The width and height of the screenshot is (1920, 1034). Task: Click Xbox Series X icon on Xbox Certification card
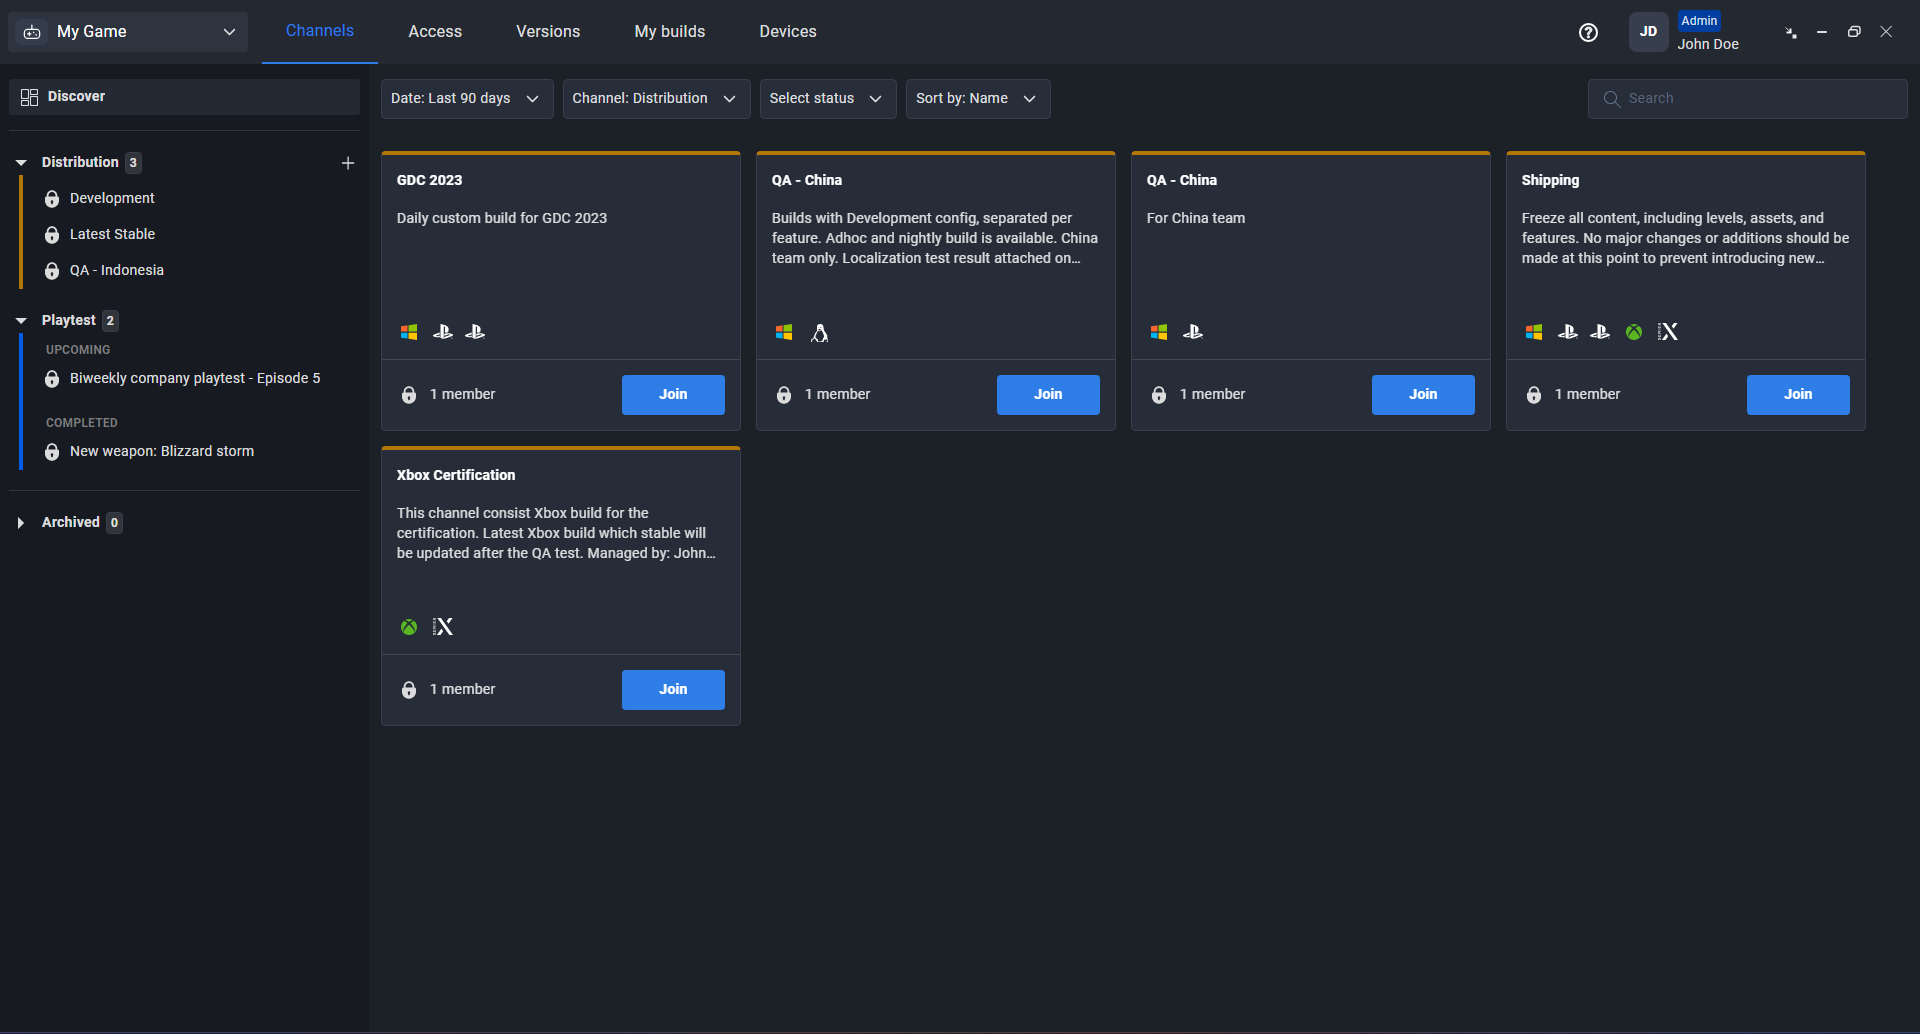pos(443,627)
